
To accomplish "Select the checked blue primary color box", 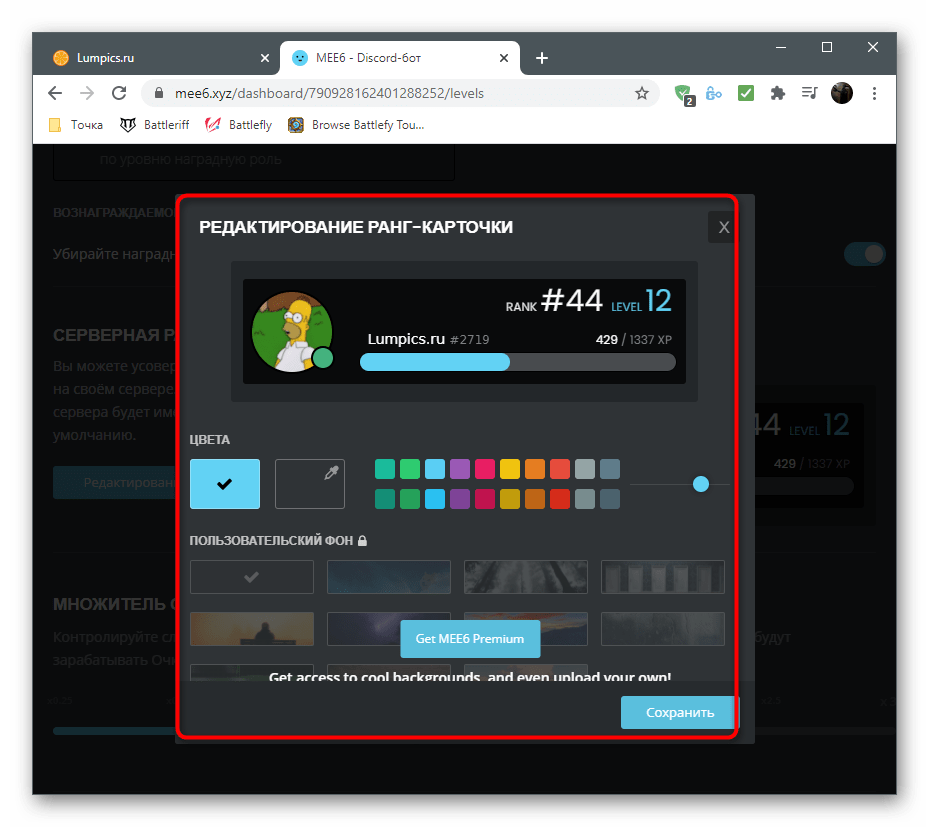I will pyautogui.click(x=225, y=484).
